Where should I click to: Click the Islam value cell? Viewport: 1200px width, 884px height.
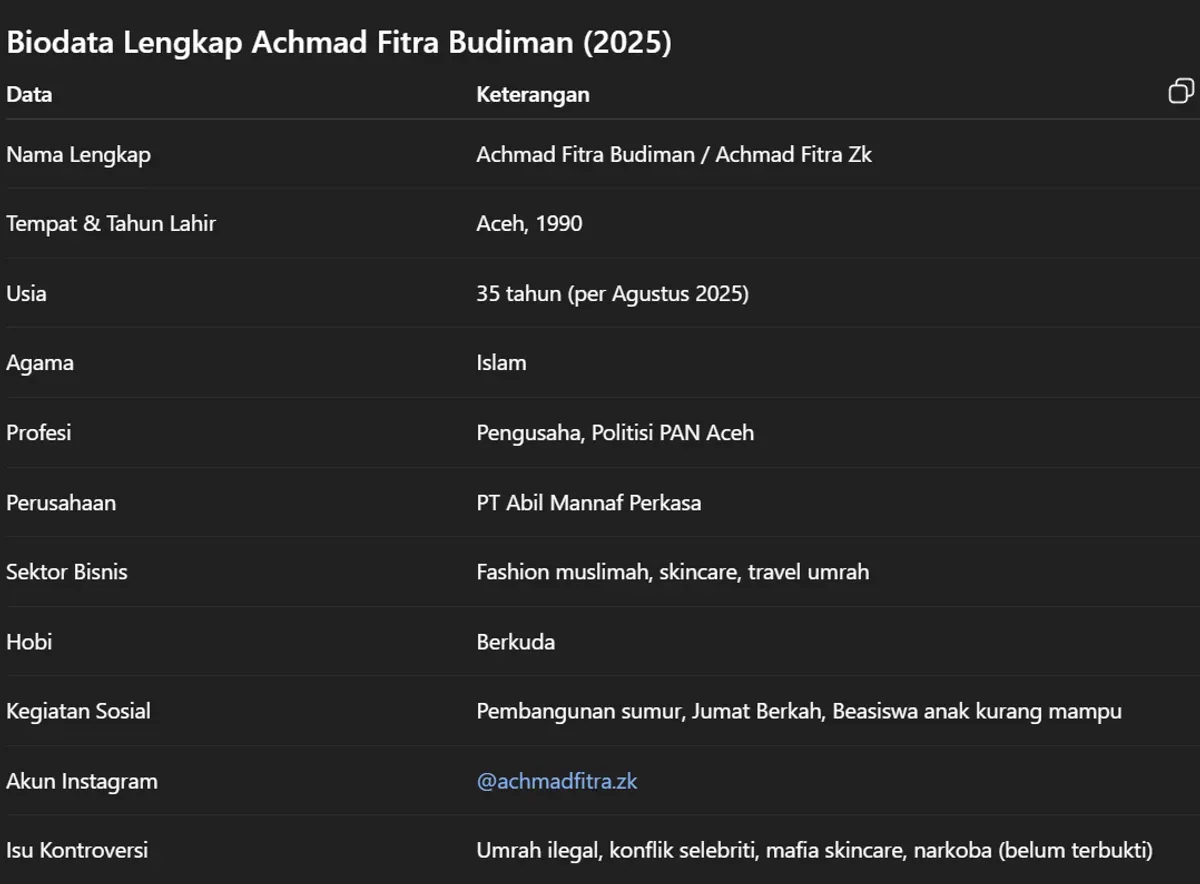pos(502,363)
